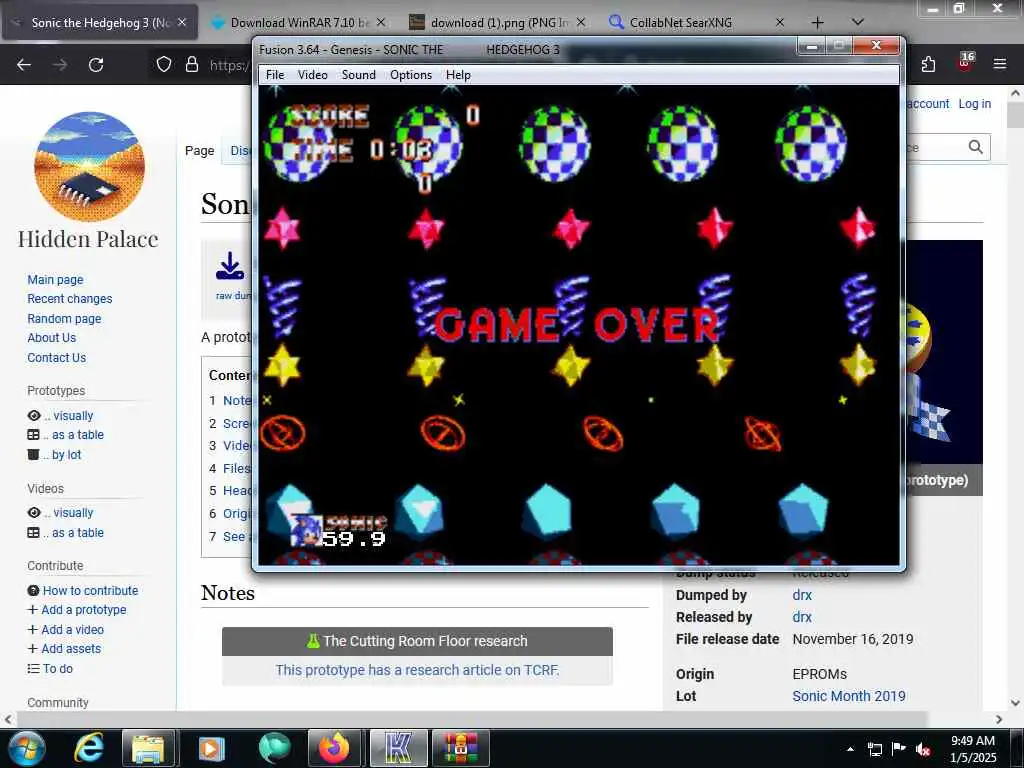Switch to Sonic the Hedgehog 3 browser tab

pos(100,23)
